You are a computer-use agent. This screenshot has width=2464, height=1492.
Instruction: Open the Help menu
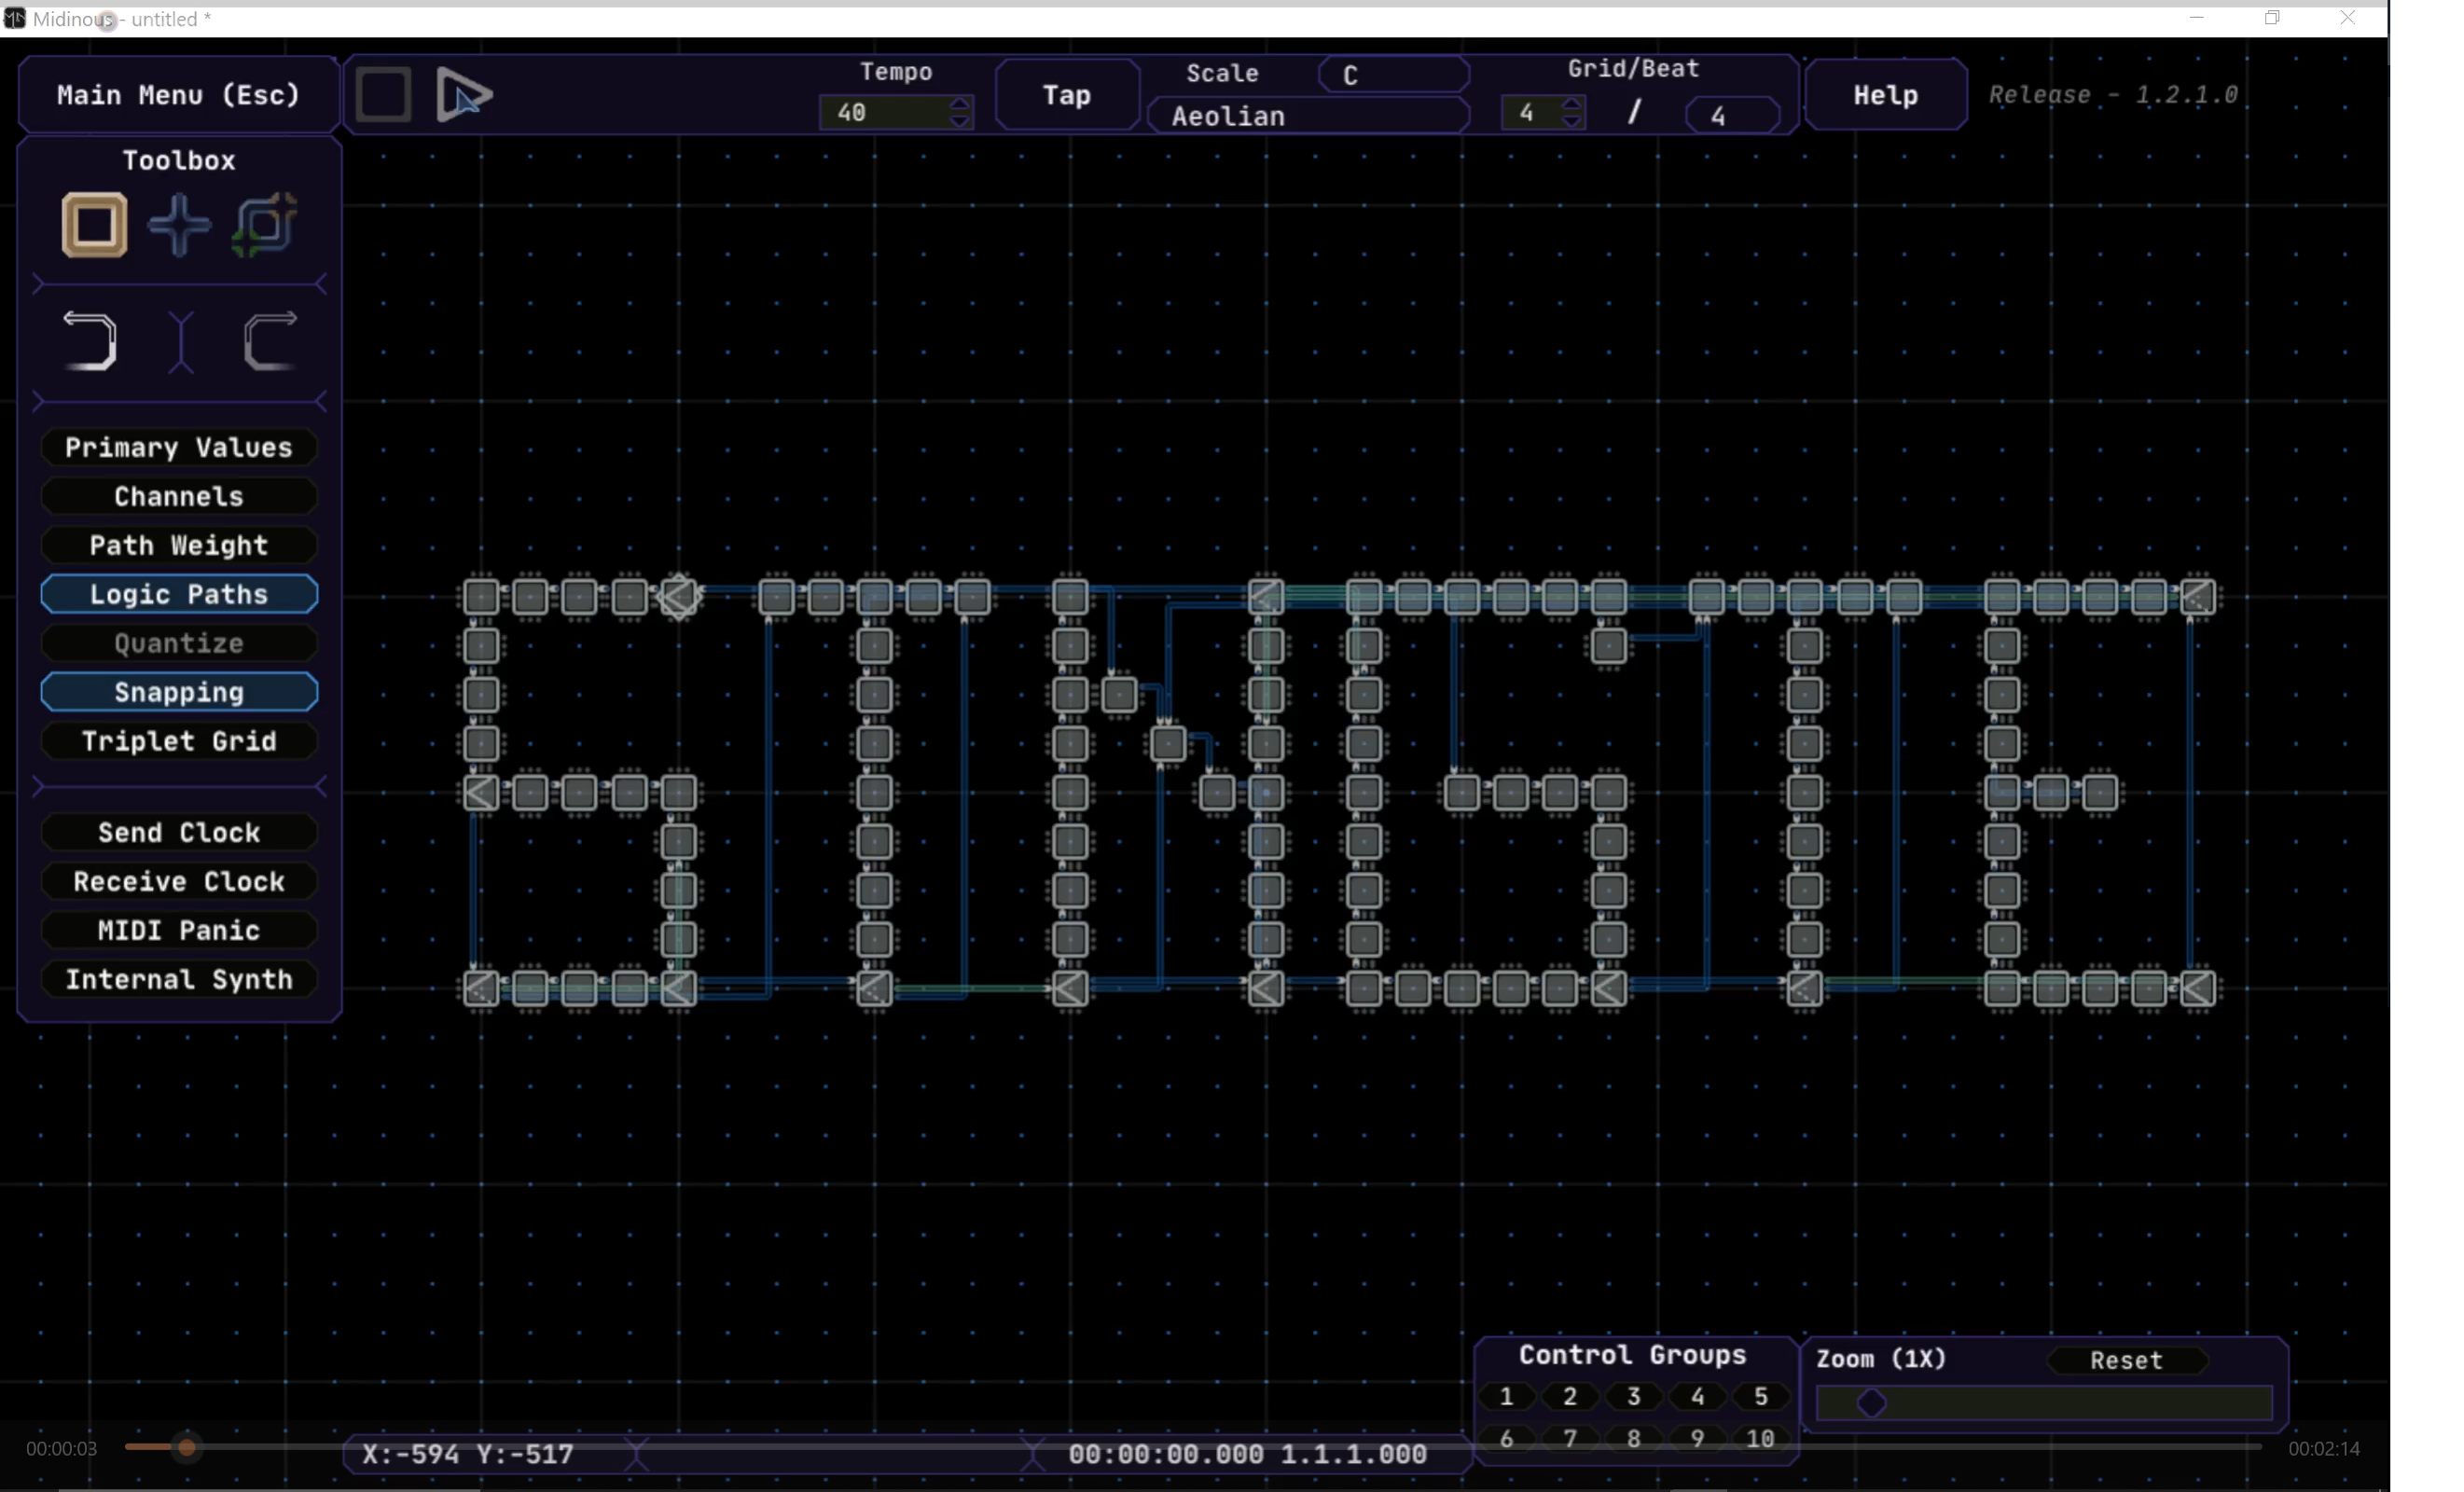pyautogui.click(x=1885, y=95)
